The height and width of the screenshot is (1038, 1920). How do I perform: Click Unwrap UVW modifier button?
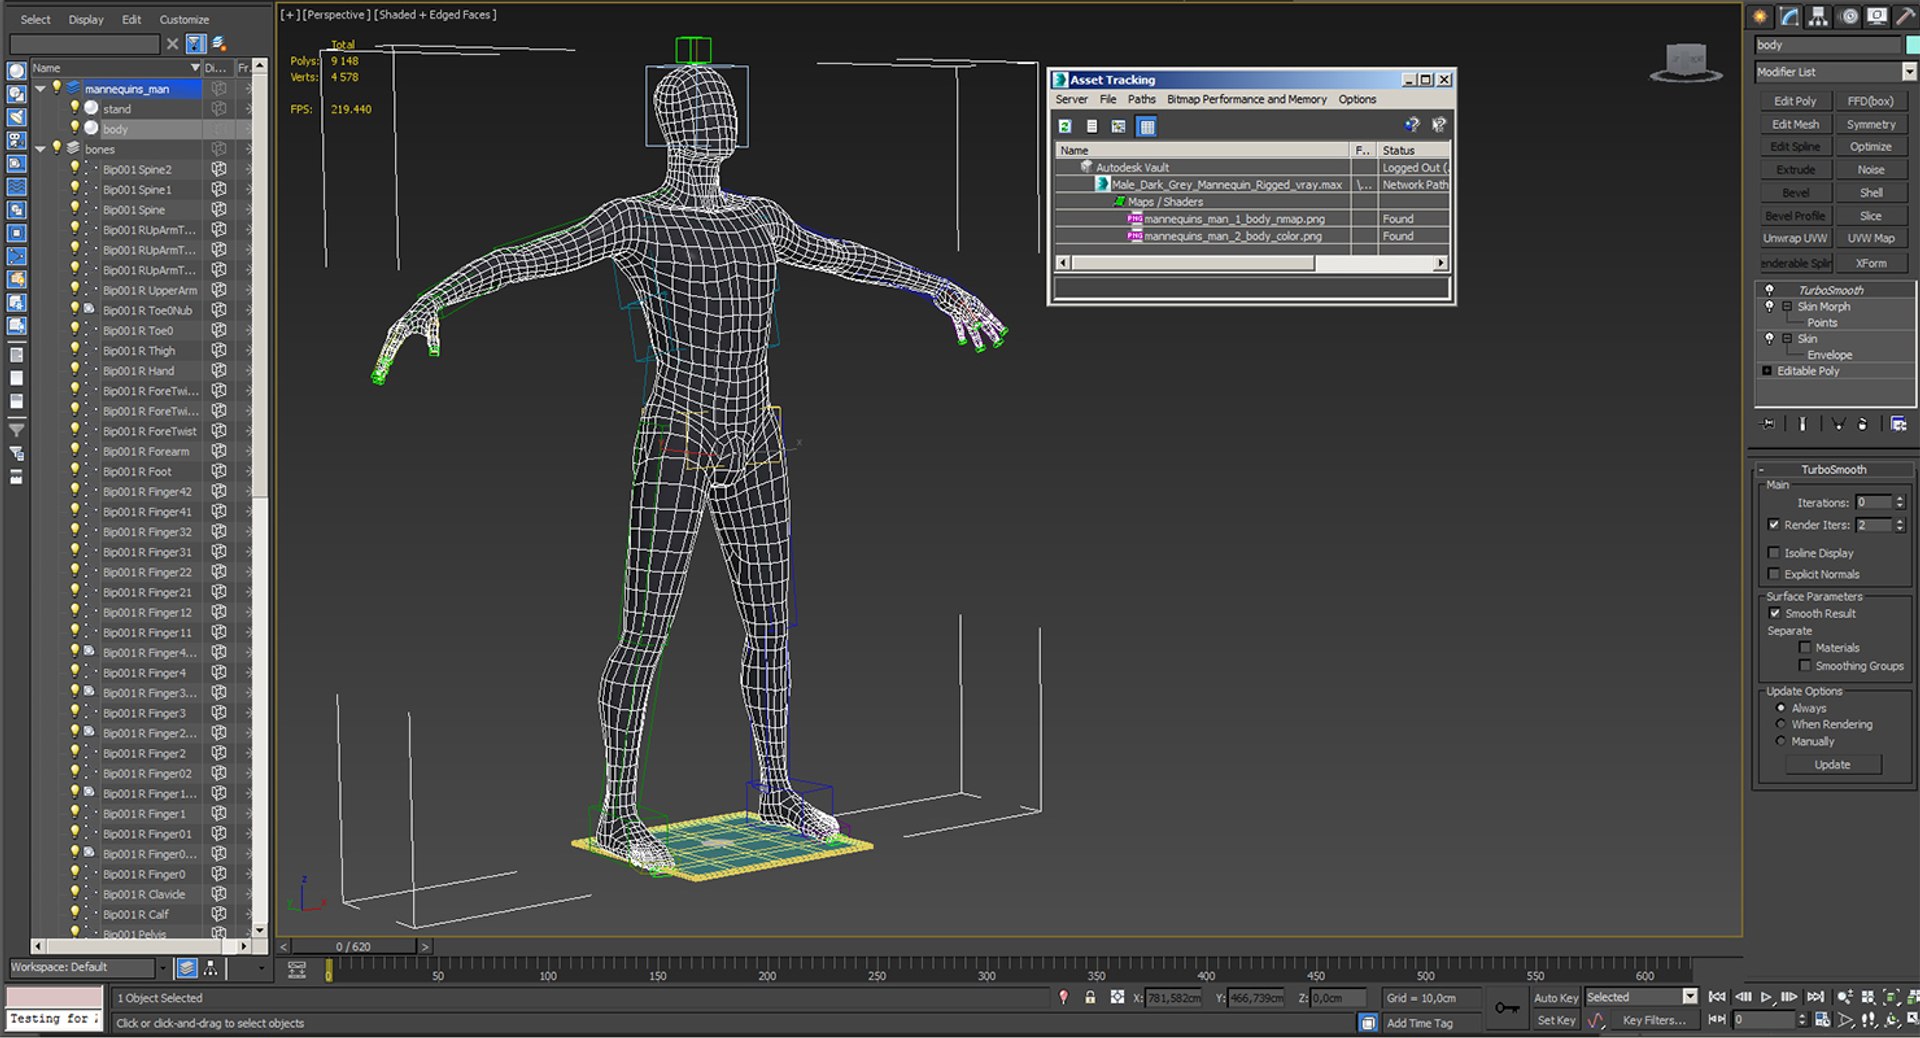[1795, 238]
